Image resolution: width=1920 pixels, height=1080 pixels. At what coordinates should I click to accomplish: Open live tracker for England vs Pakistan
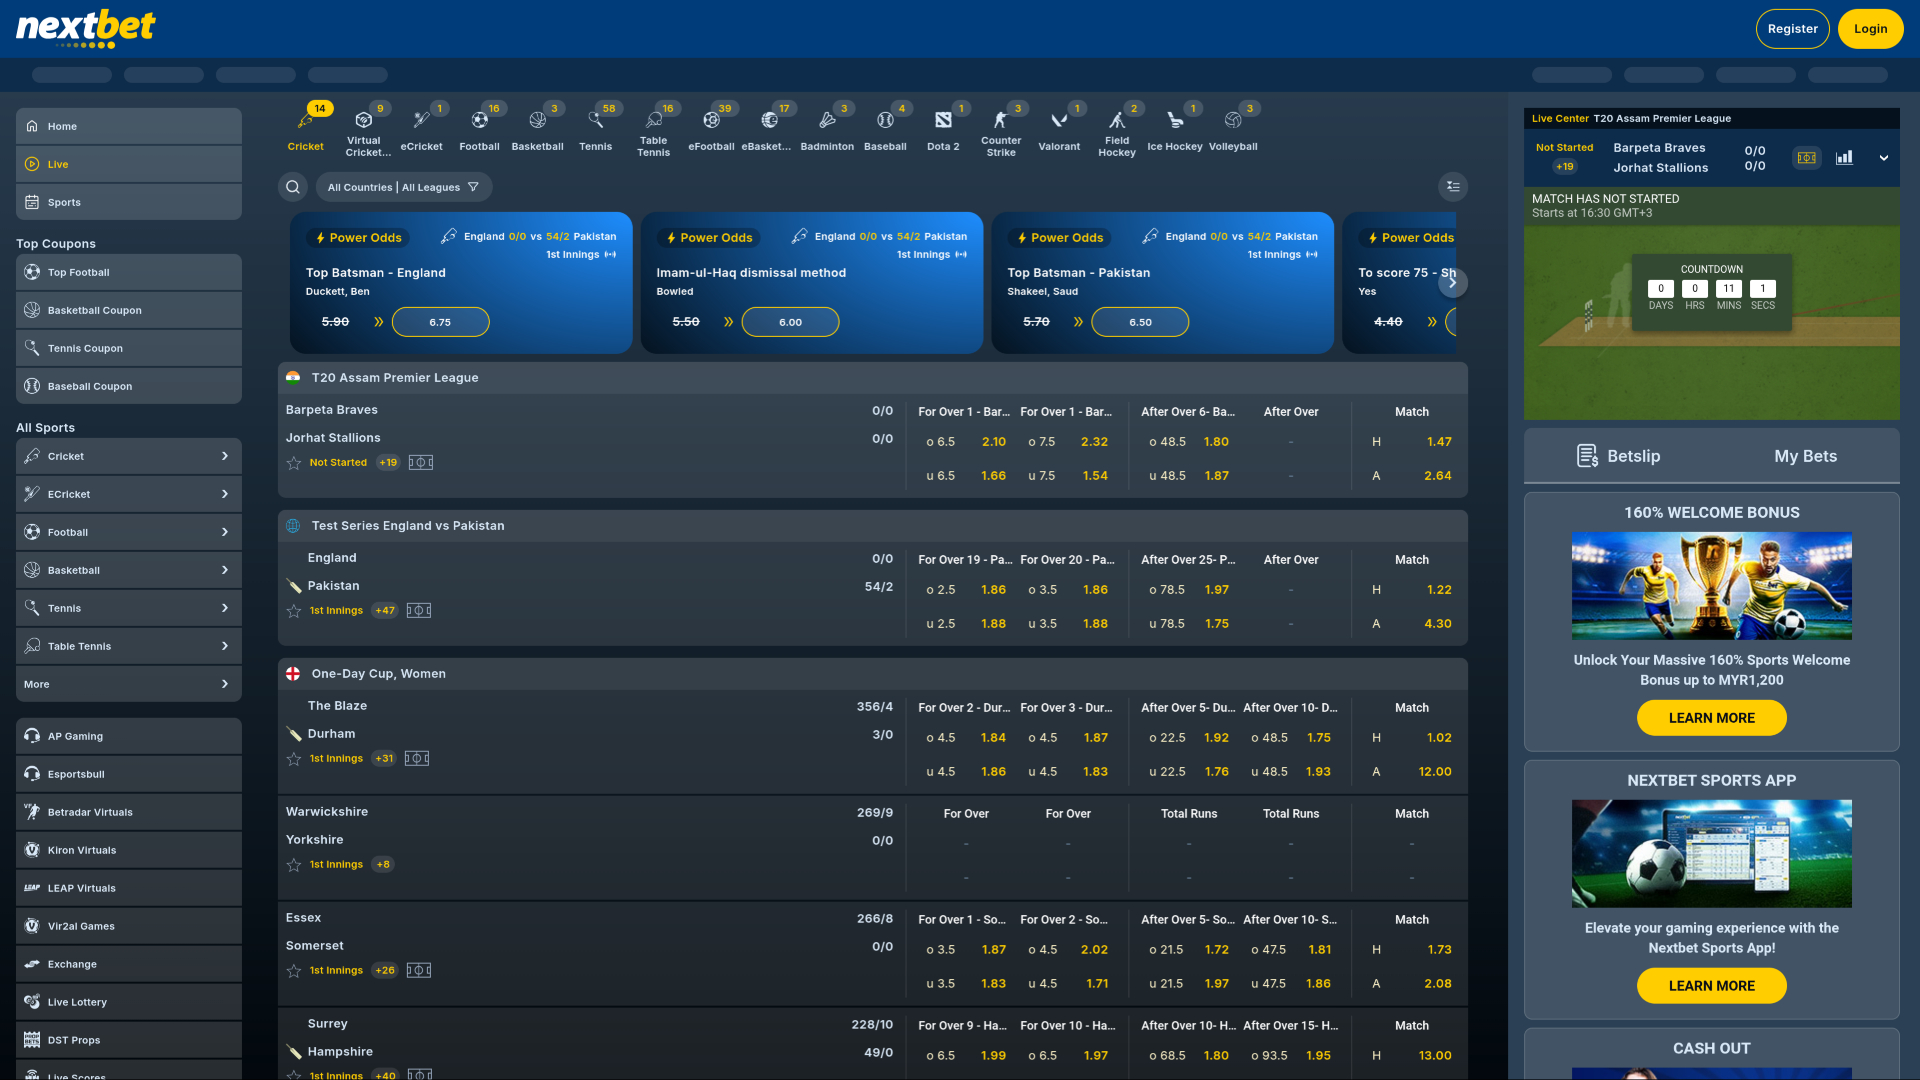(419, 611)
